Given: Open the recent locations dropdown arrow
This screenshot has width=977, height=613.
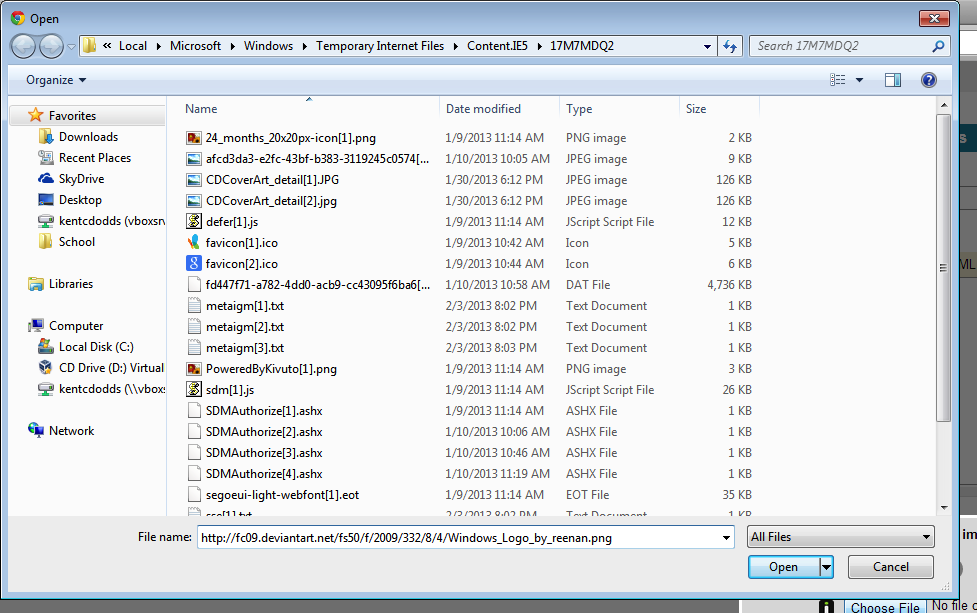Looking at the screenshot, I should click(71, 47).
